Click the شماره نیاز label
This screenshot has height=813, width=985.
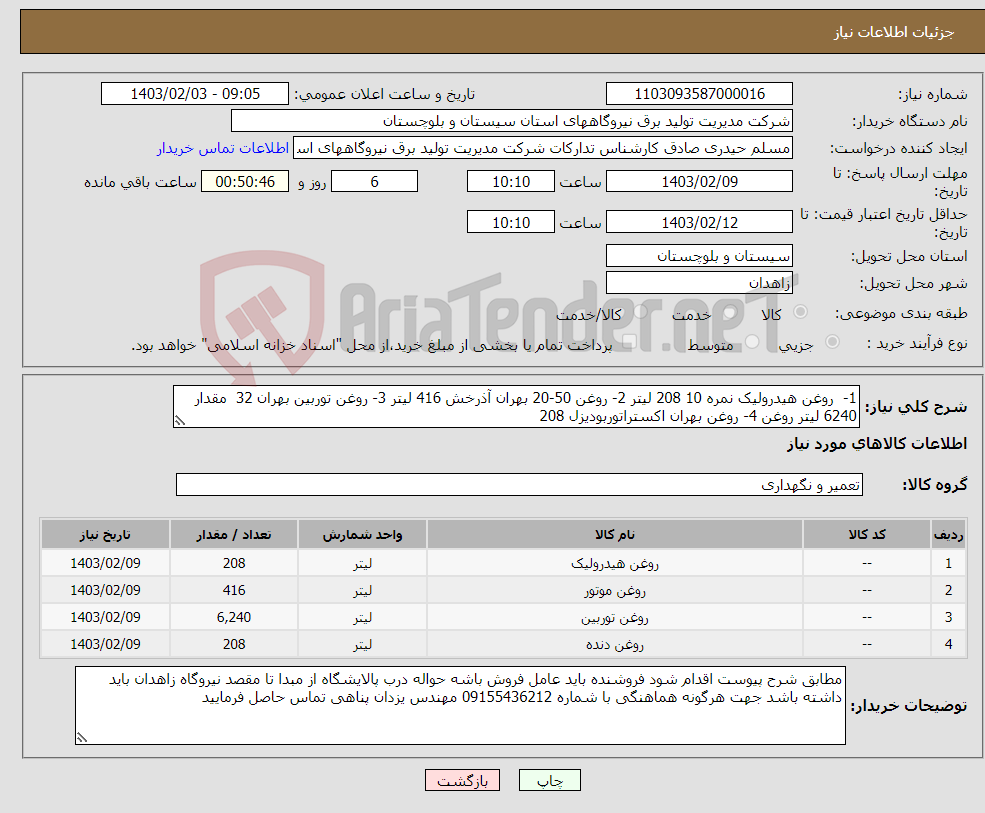click(x=933, y=94)
